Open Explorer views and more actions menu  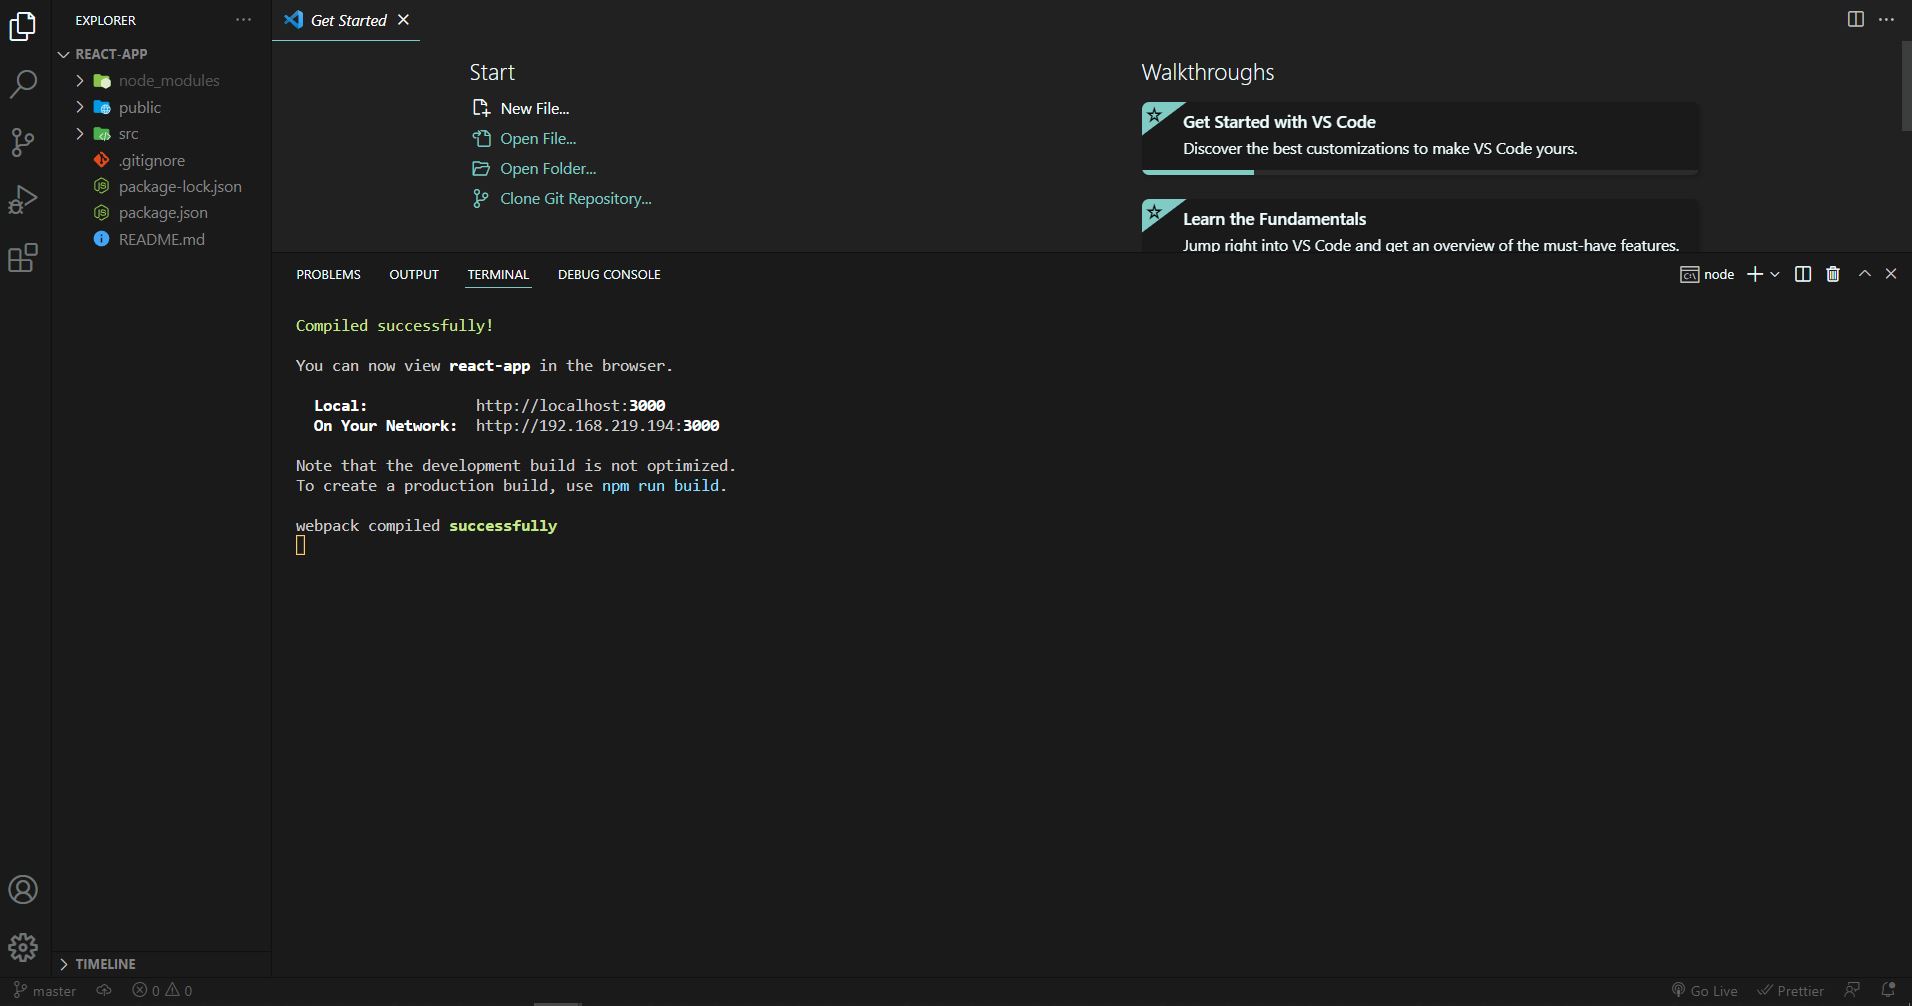click(243, 20)
